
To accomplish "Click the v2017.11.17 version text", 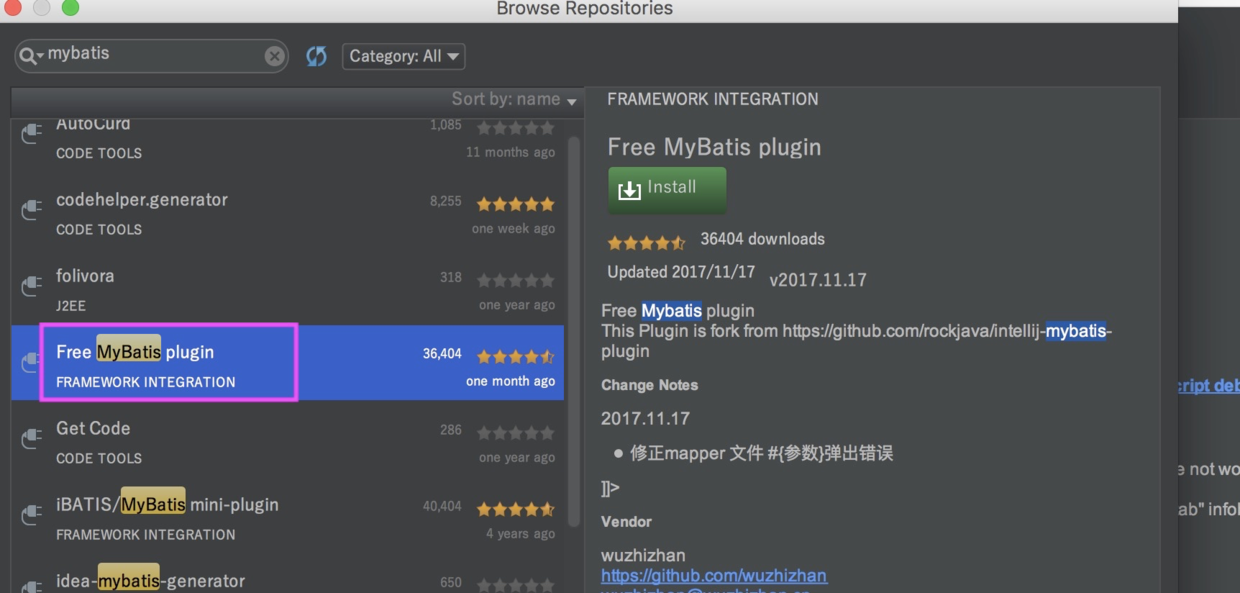I will (x=818, y=280).
